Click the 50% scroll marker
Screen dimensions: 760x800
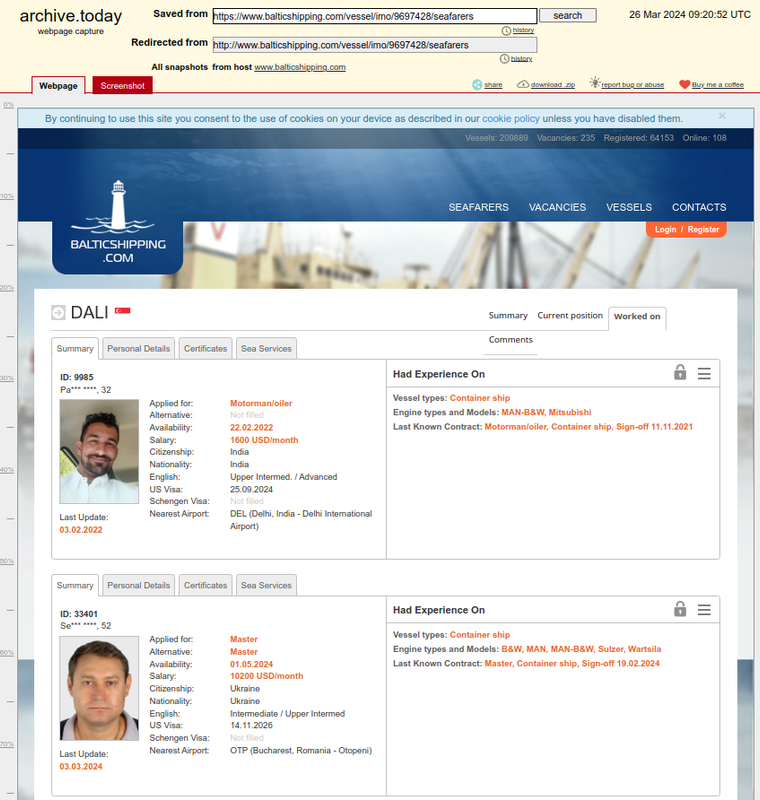click(7, 561)
